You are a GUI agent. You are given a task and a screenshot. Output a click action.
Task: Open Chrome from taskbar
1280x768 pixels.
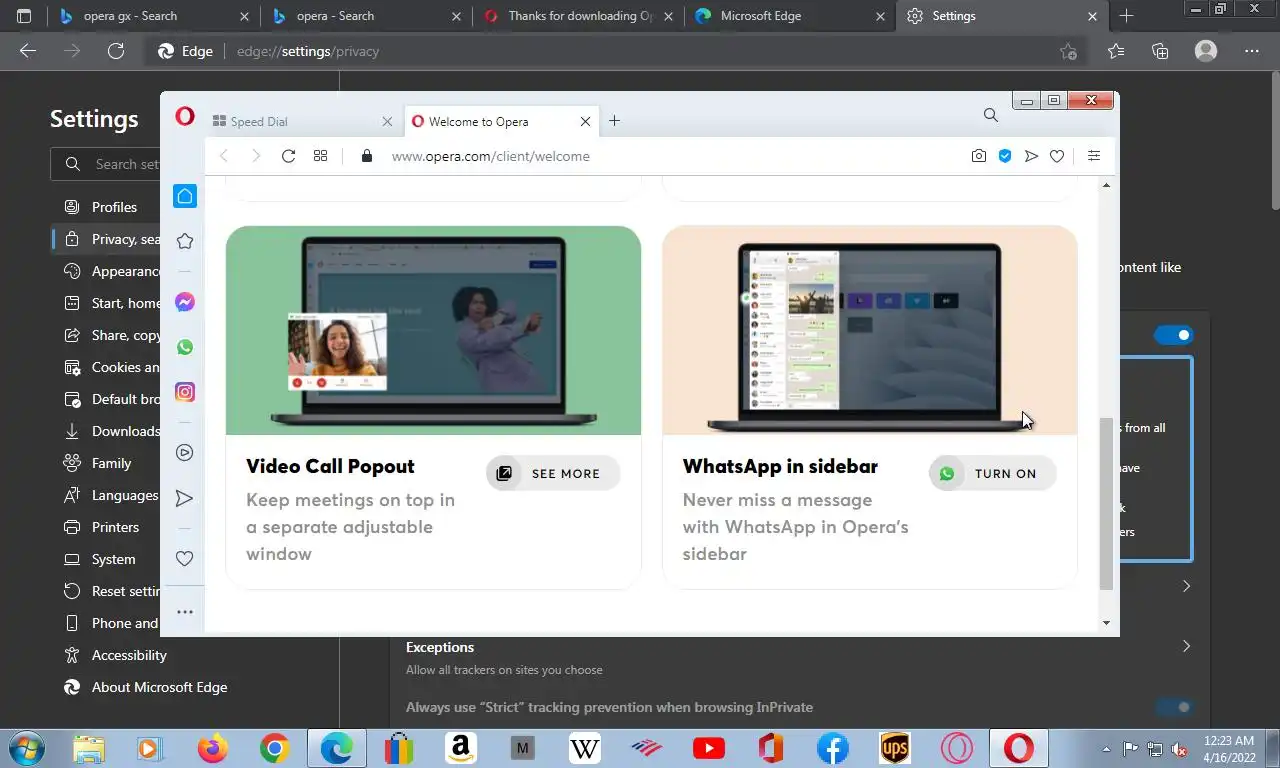pyautogui.click(x=274, y=748)
